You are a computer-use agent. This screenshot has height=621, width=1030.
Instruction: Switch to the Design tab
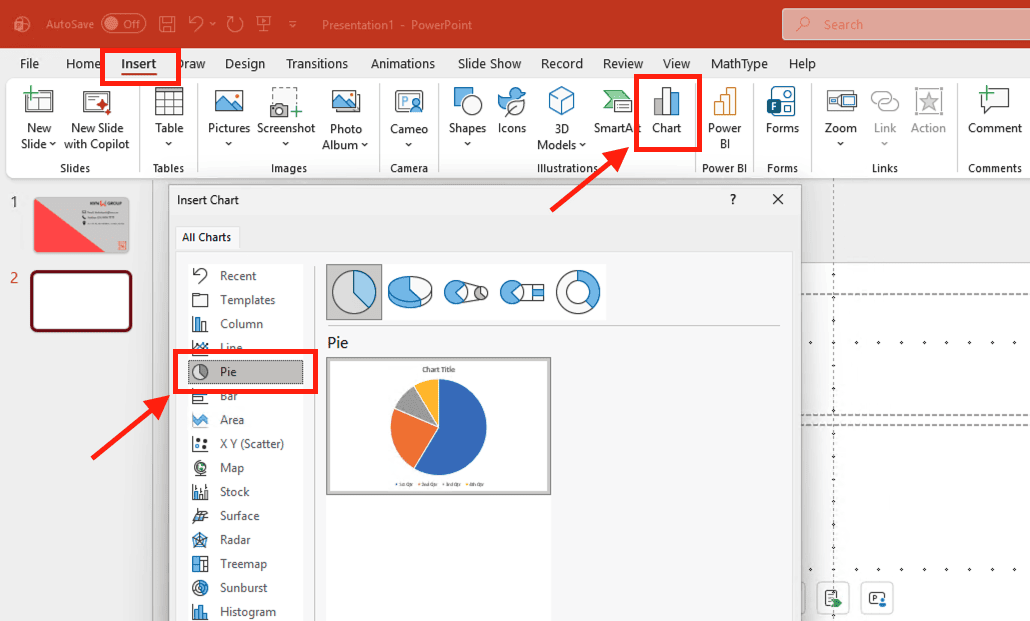[245, 64]
